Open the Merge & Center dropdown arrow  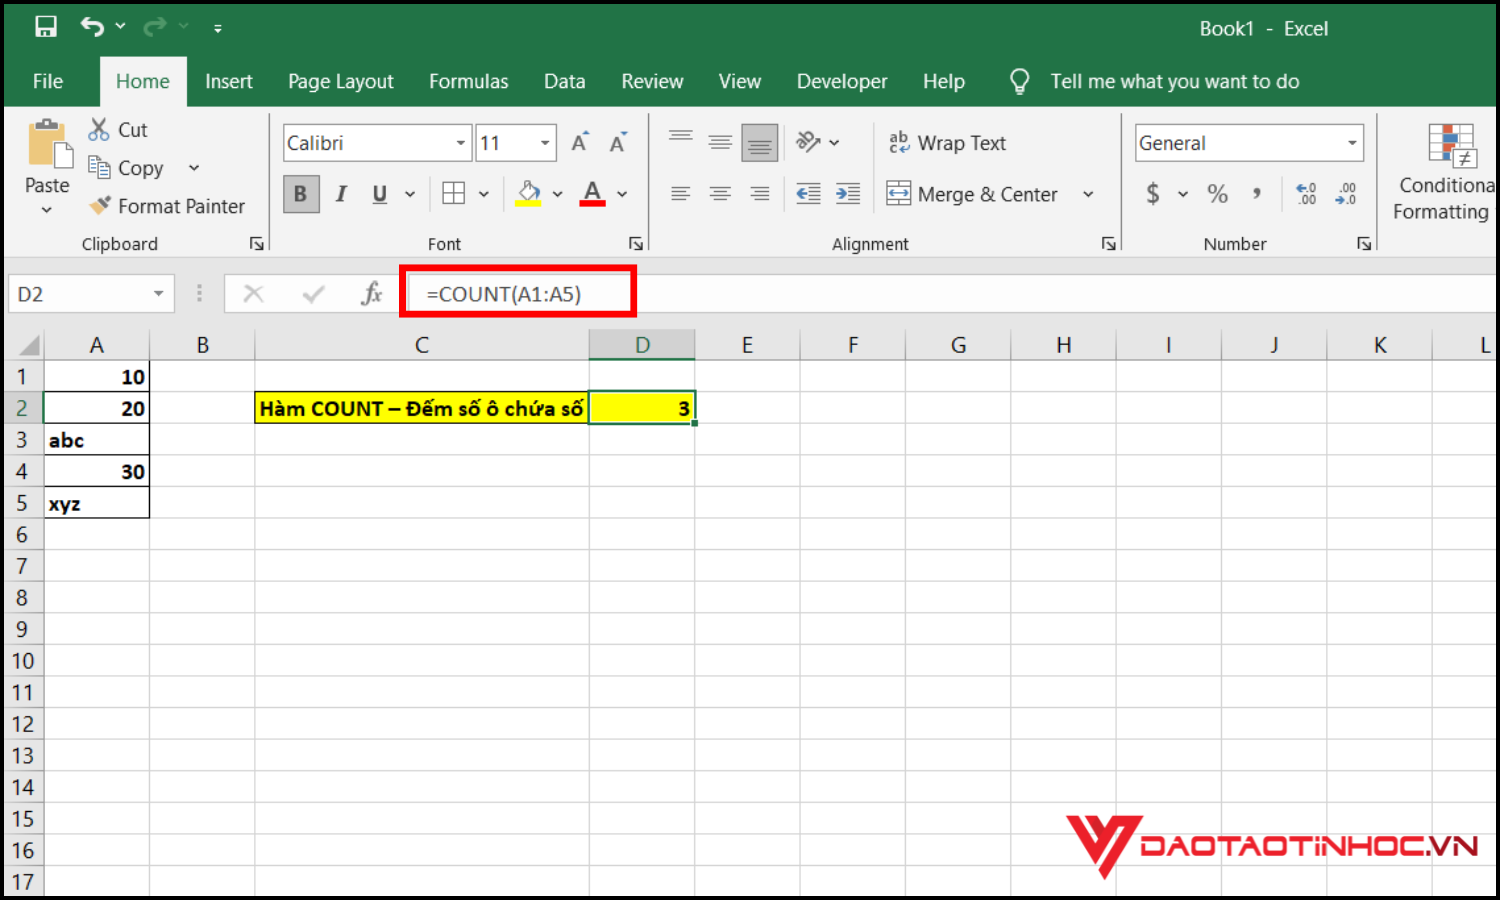1088,194
